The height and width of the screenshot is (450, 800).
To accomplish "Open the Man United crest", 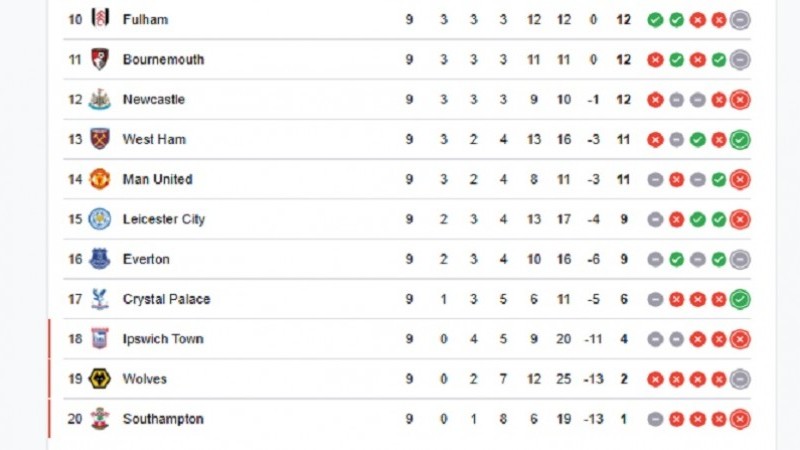I will coord(99,179).
